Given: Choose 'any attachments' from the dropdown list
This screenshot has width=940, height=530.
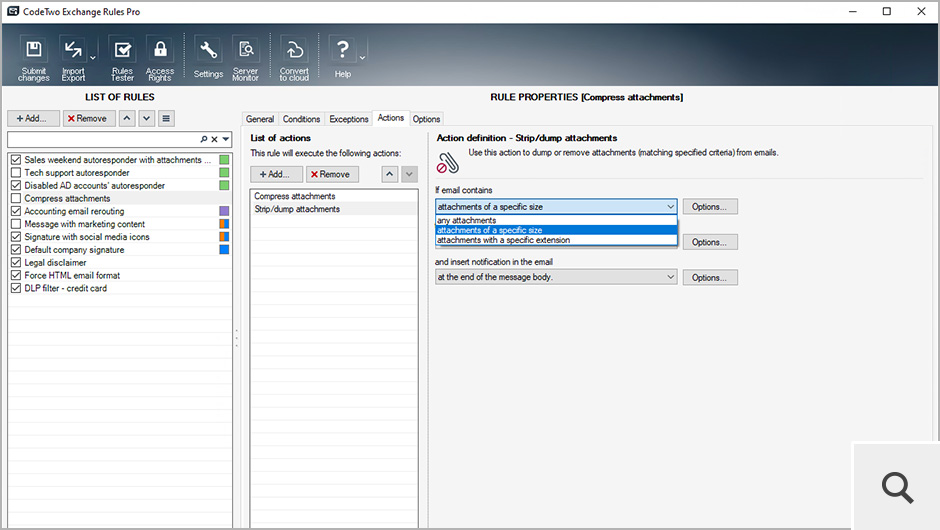Looking at the screenshot, I should click(467, 220).
